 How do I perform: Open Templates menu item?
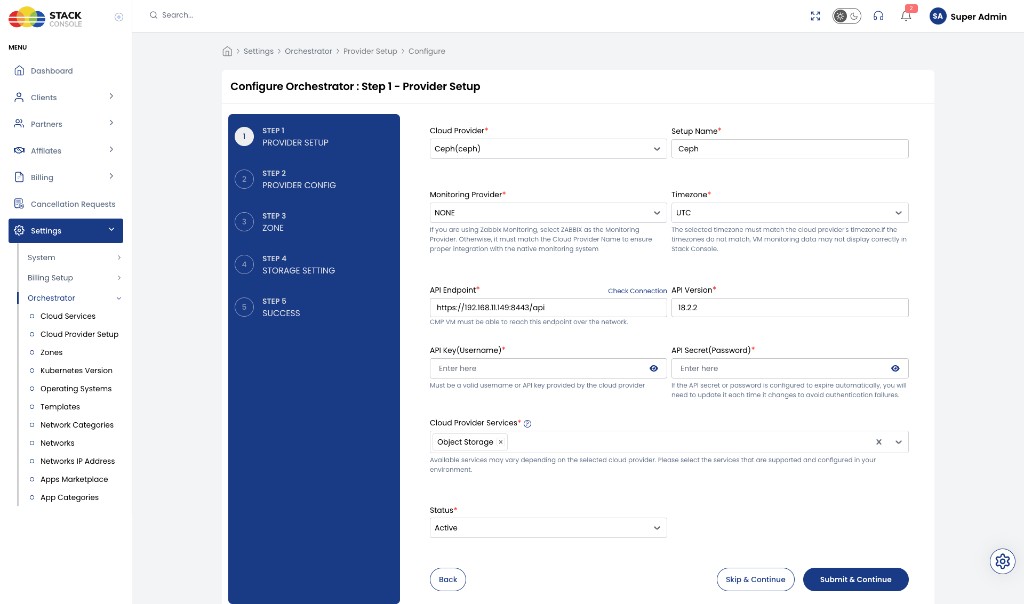[x=60, y=407]
